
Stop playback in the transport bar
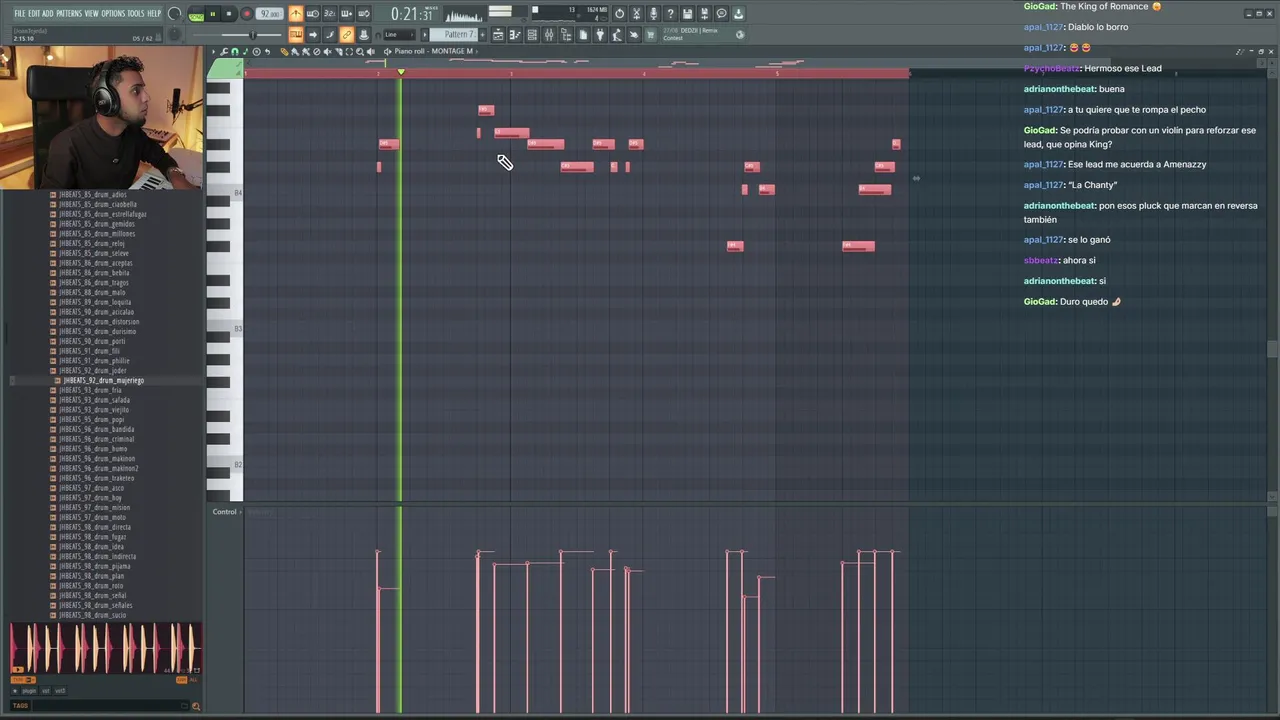click(x=229, y=14)
